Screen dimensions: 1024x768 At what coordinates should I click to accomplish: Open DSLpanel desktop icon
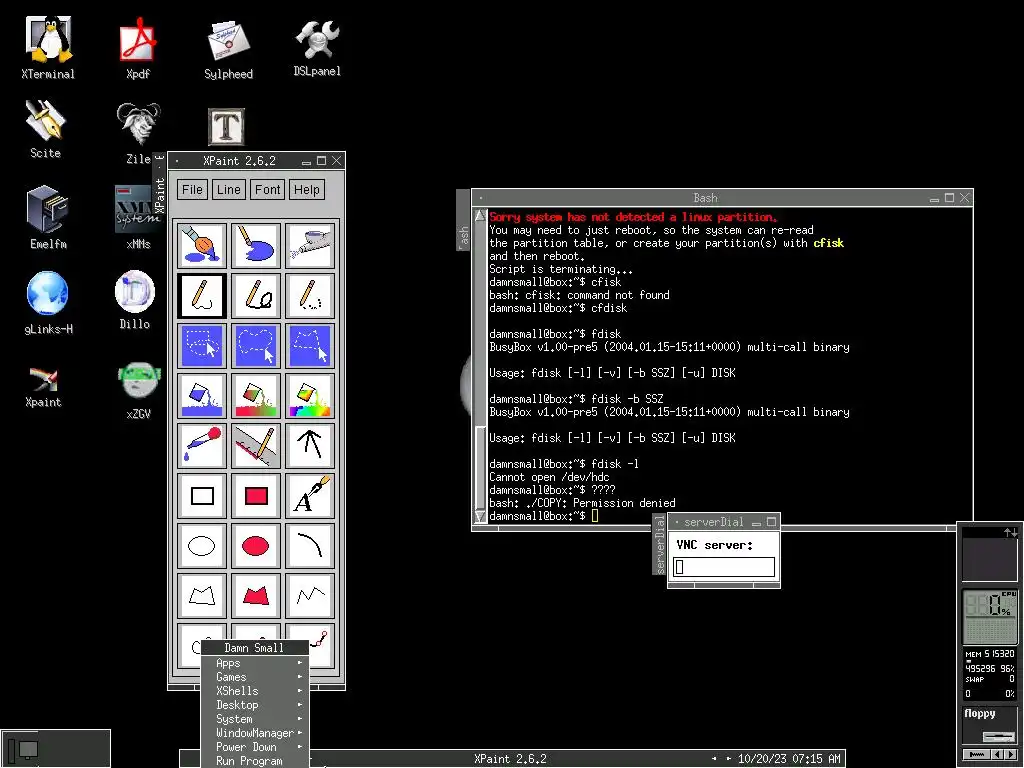pos(317,48)
